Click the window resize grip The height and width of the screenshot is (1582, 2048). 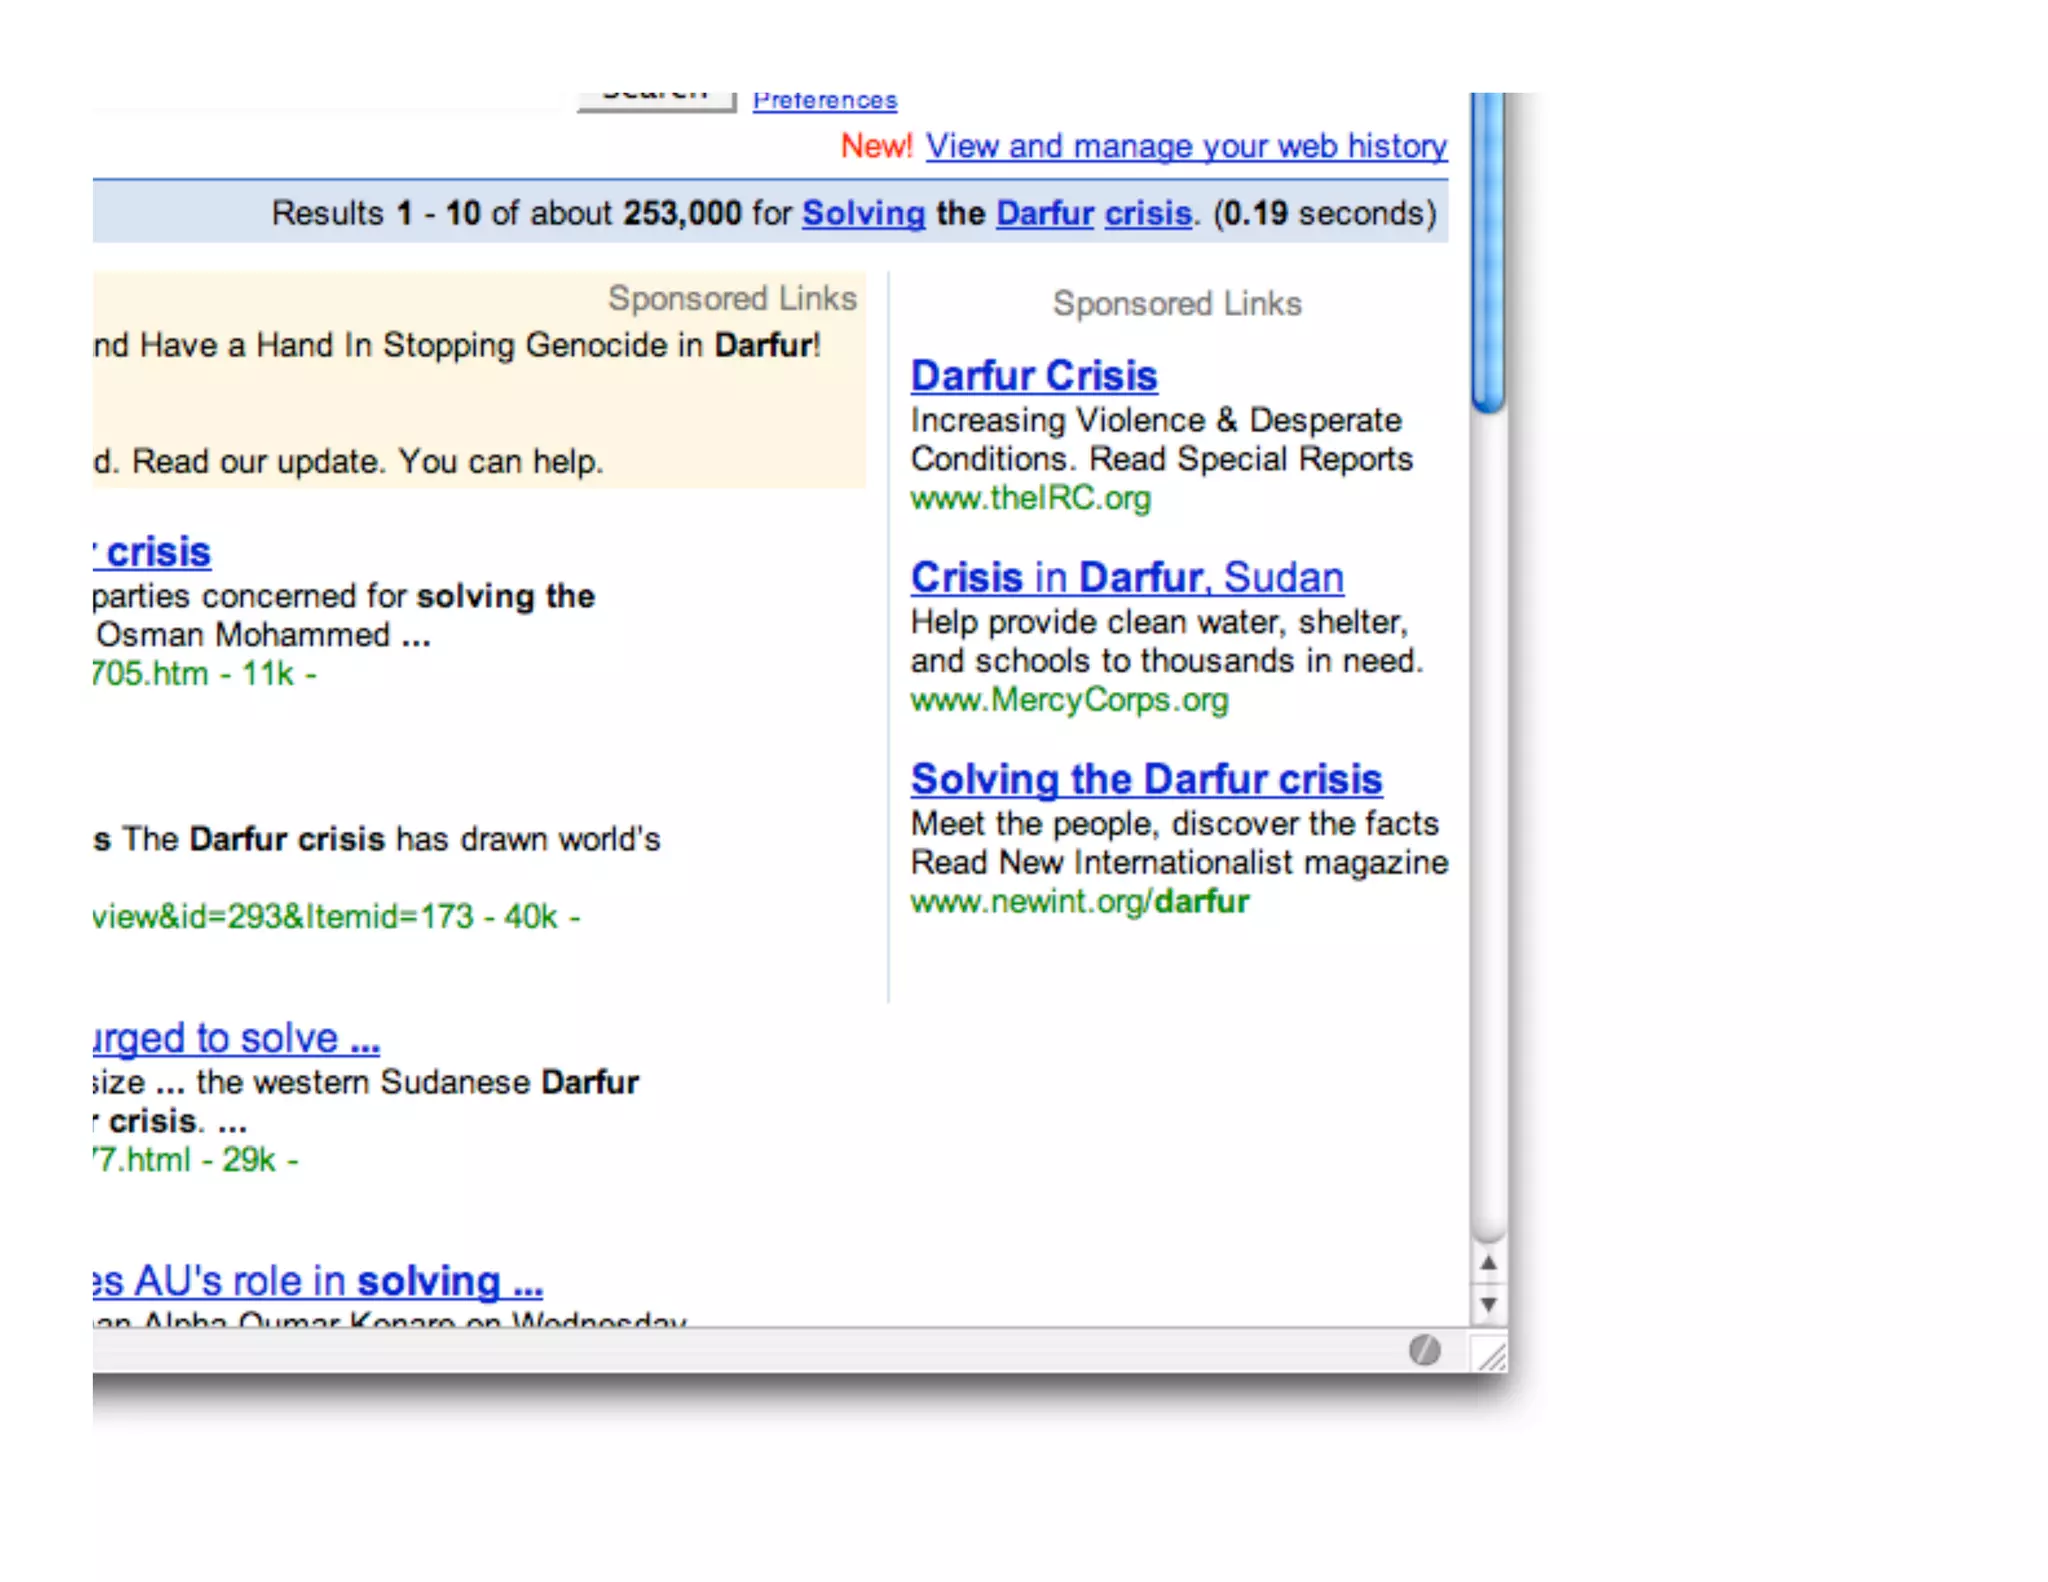1490,1354
